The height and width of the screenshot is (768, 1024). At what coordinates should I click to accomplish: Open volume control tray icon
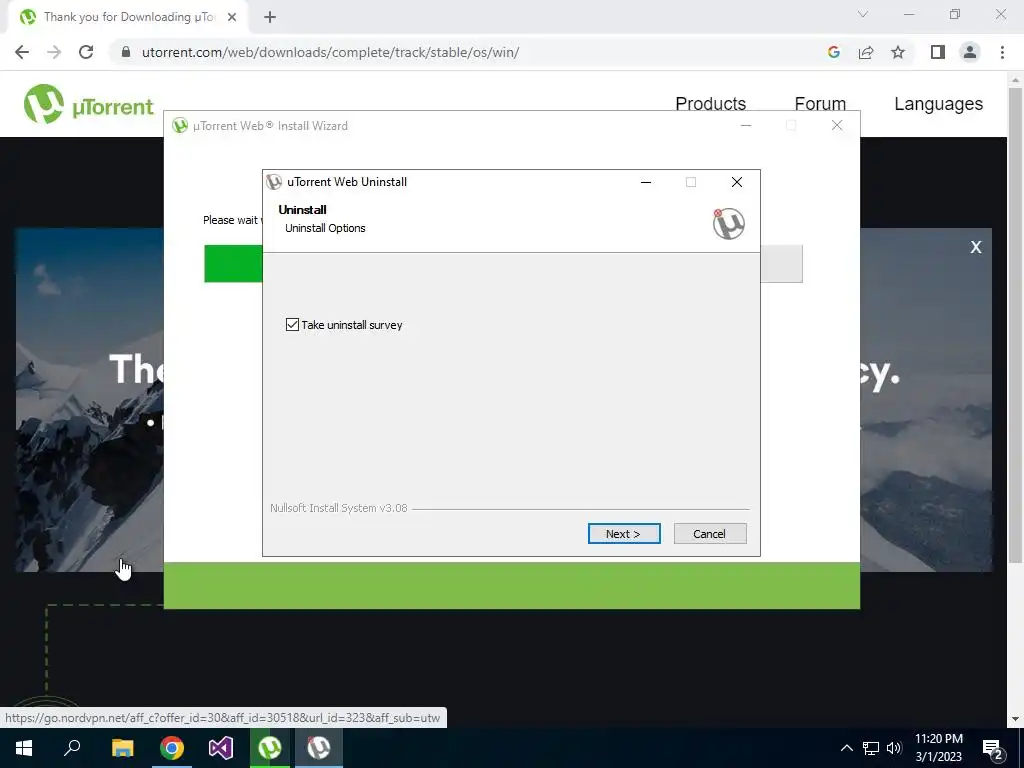pos(894,748)
